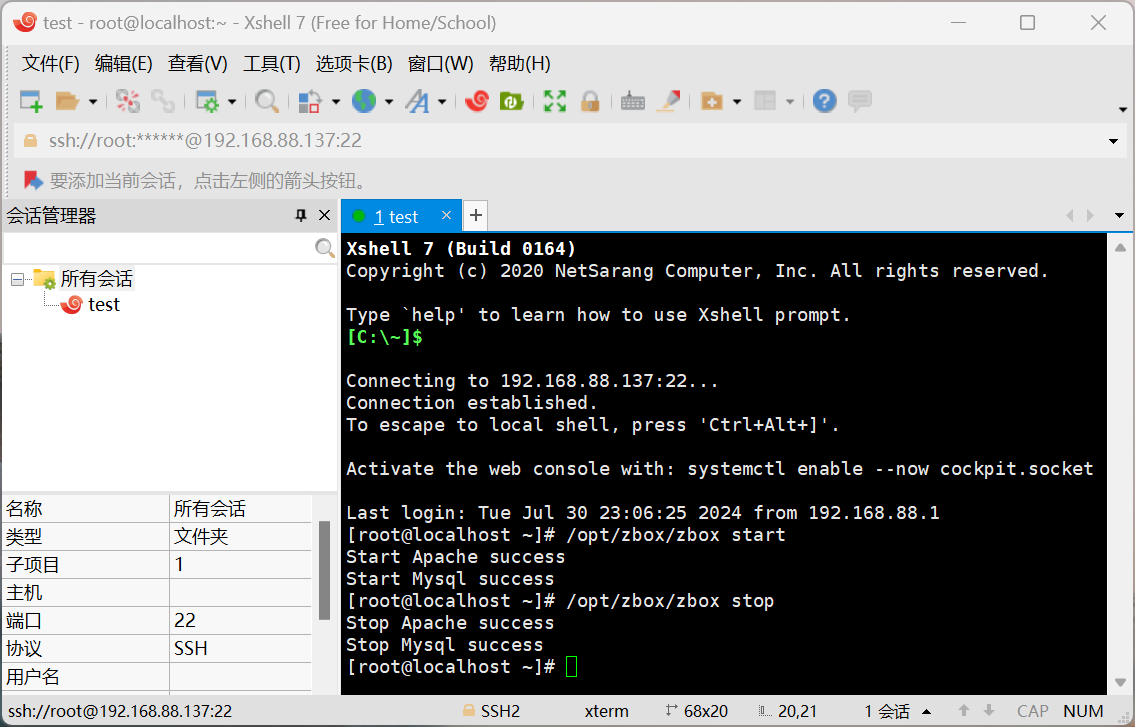This screenshot has width=1135, height=727.
Task: Click the terminal scrollbar down arrow
Action: click(x=1120, y=682)
